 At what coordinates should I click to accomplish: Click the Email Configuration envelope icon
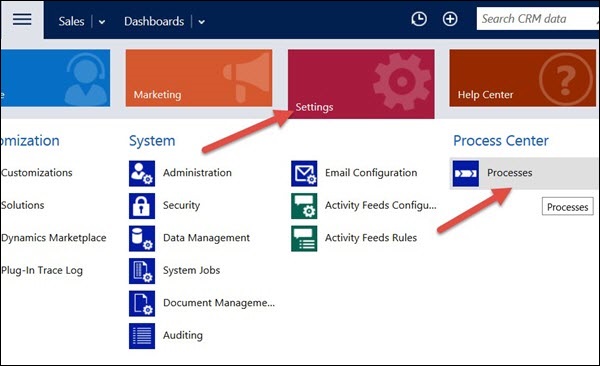point(304,173)
